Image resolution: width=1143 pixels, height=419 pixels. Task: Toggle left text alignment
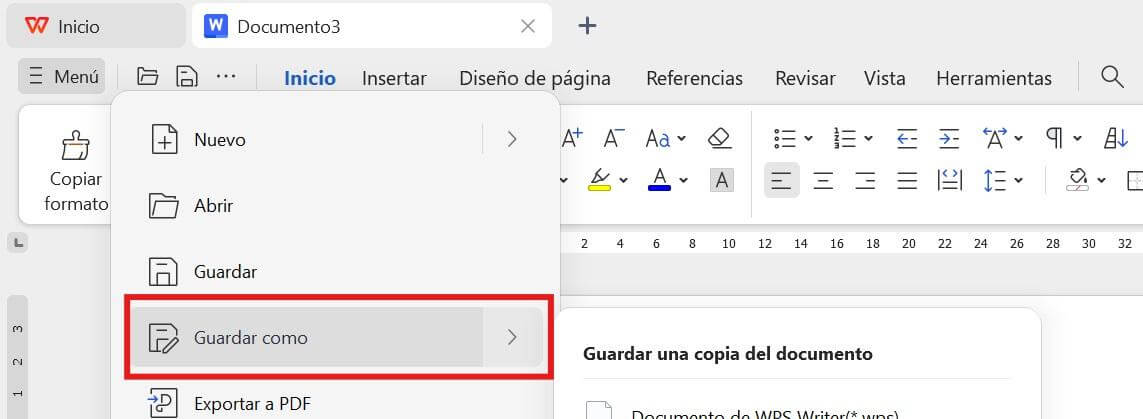pyautogui.click(x=781, y=181)
